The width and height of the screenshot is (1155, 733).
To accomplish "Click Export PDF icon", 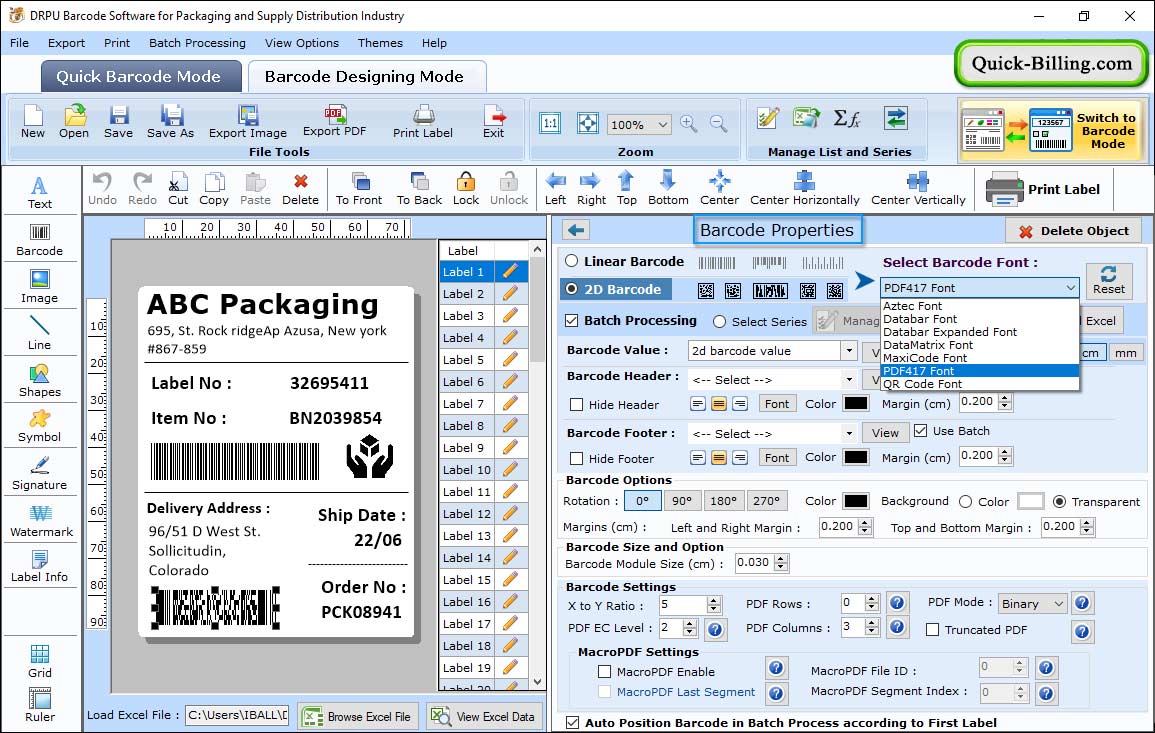I will coord(334,122).
